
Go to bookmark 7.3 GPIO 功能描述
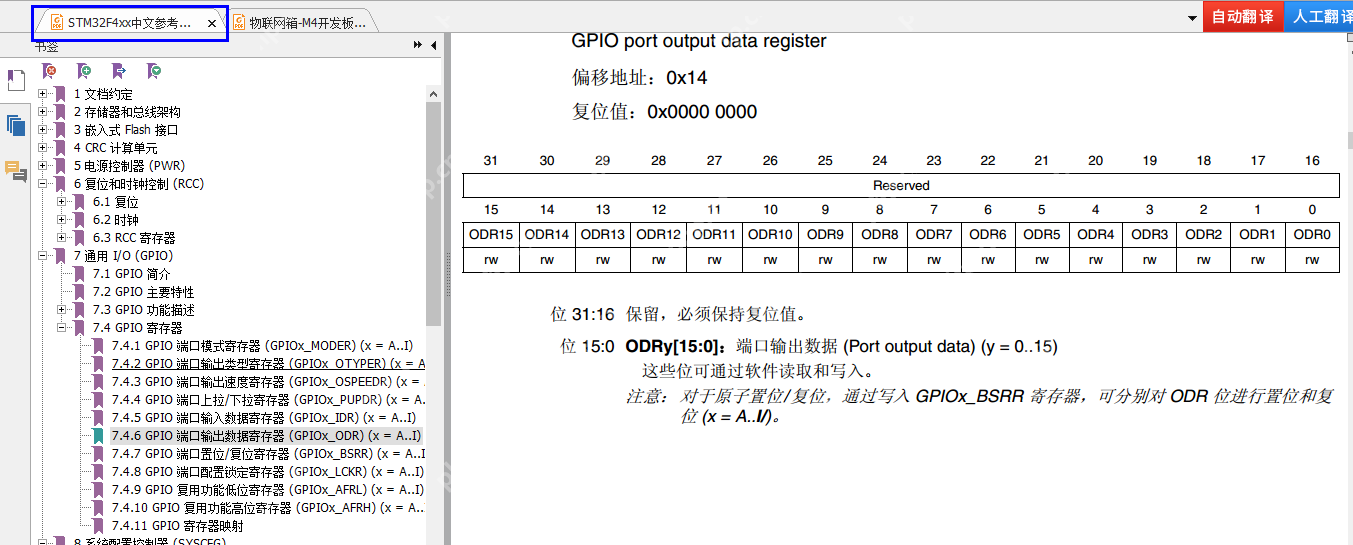143,310
